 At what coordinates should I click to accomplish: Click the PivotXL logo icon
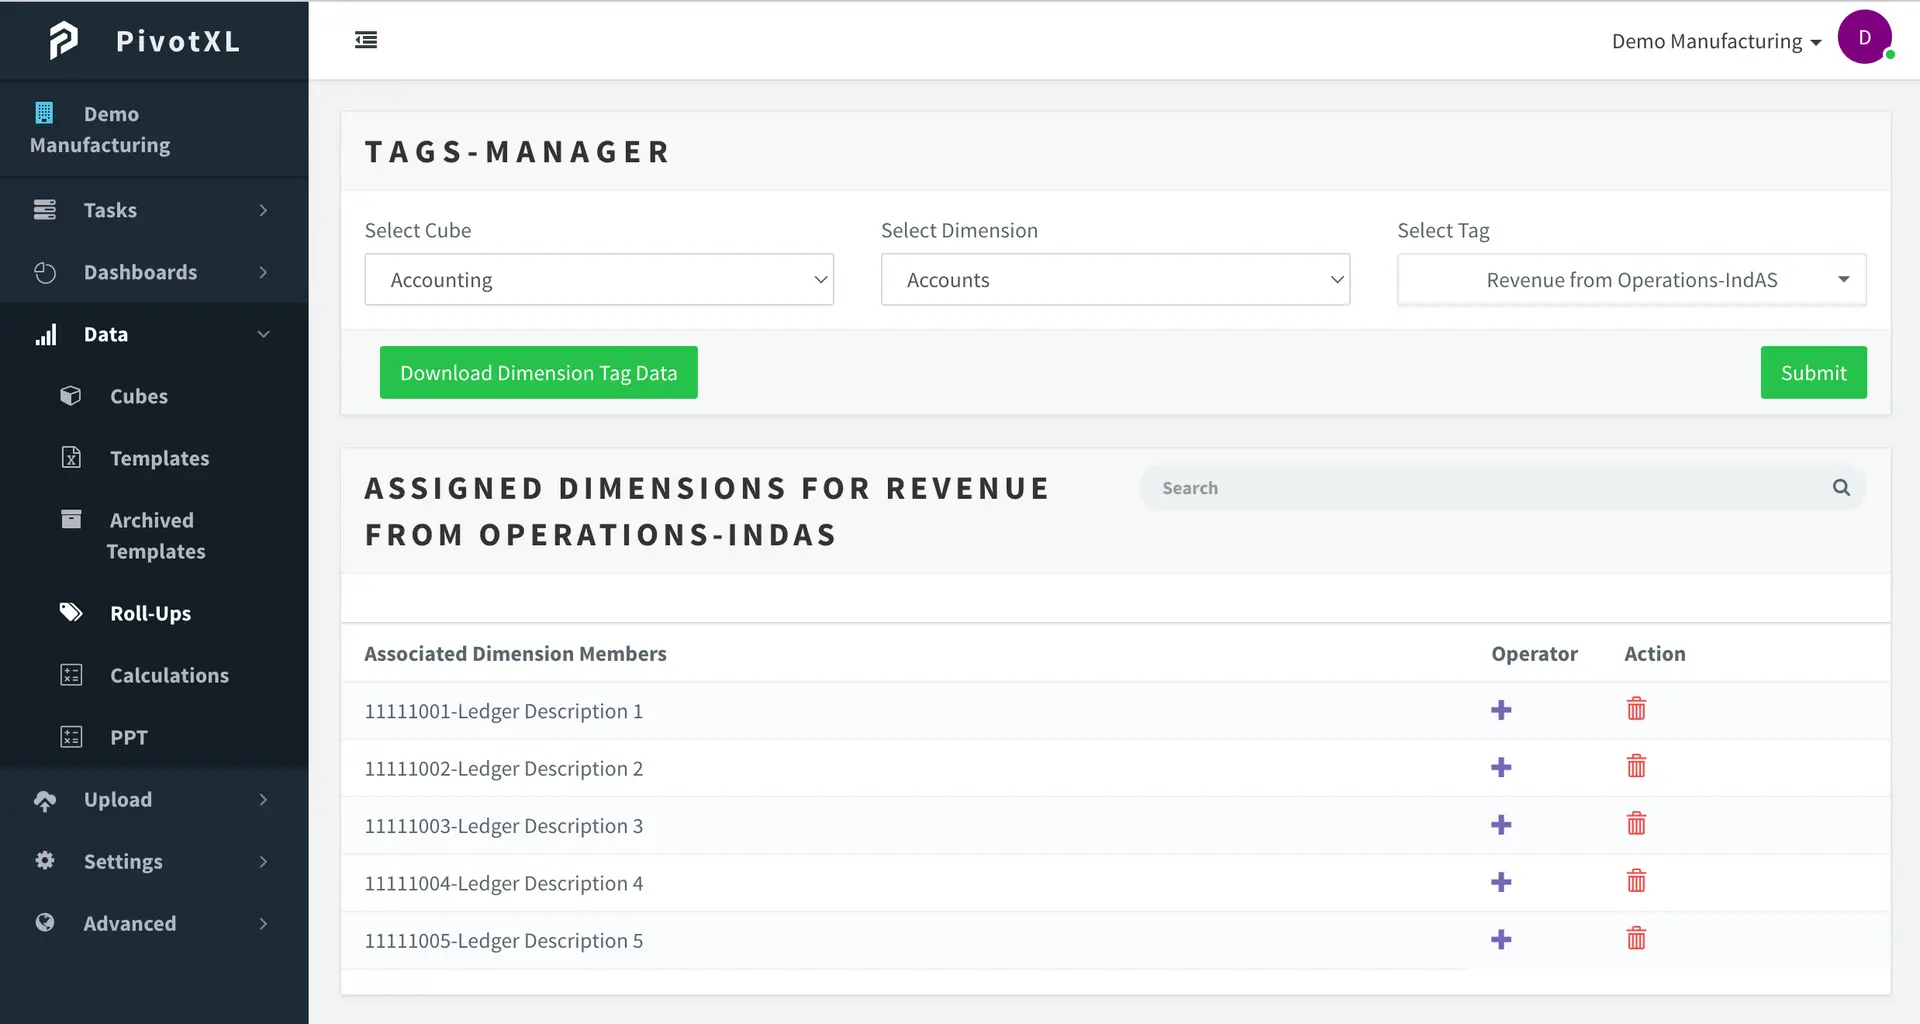click(64, 41)
